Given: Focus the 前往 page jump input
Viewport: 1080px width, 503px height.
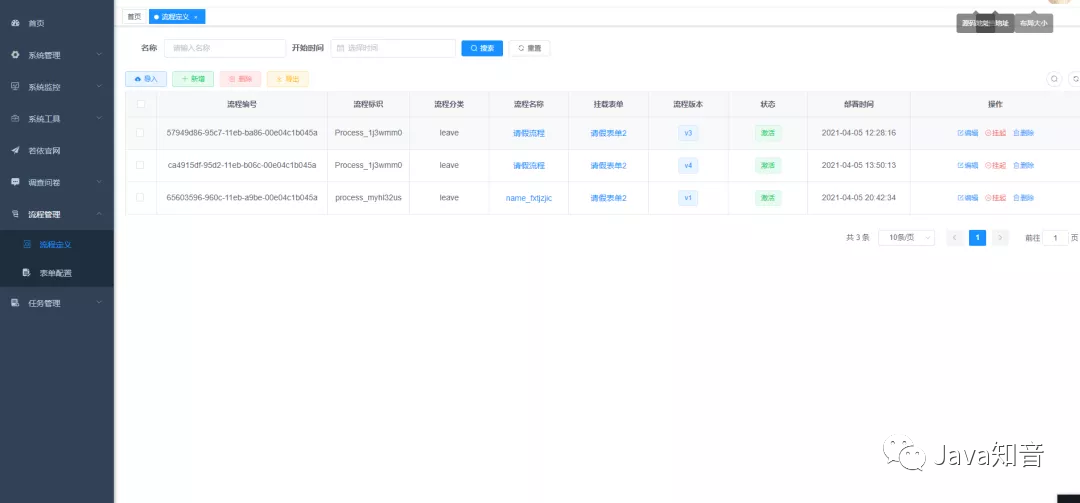Looking at the screenshot, I should coord(1055,238).
